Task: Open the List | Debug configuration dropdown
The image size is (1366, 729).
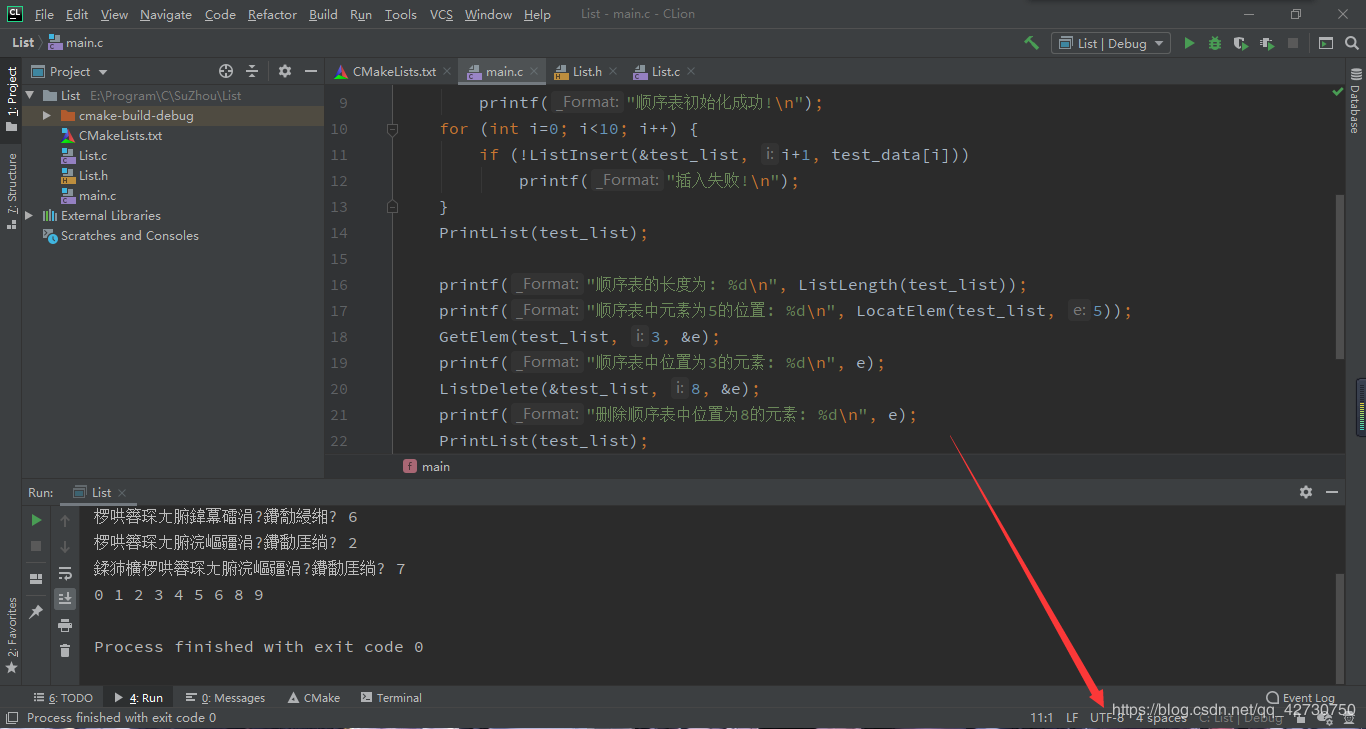Action: point(1110,43)
